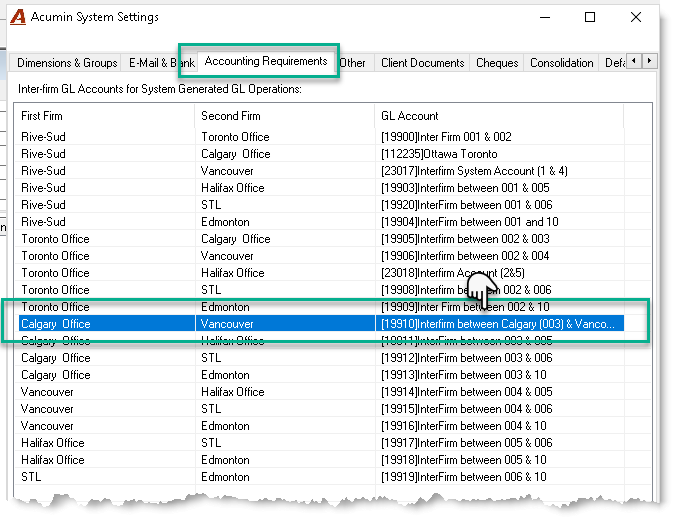
Task: Click [19913]InterFirm between 003 & 10
Action: tap(464, 375)
